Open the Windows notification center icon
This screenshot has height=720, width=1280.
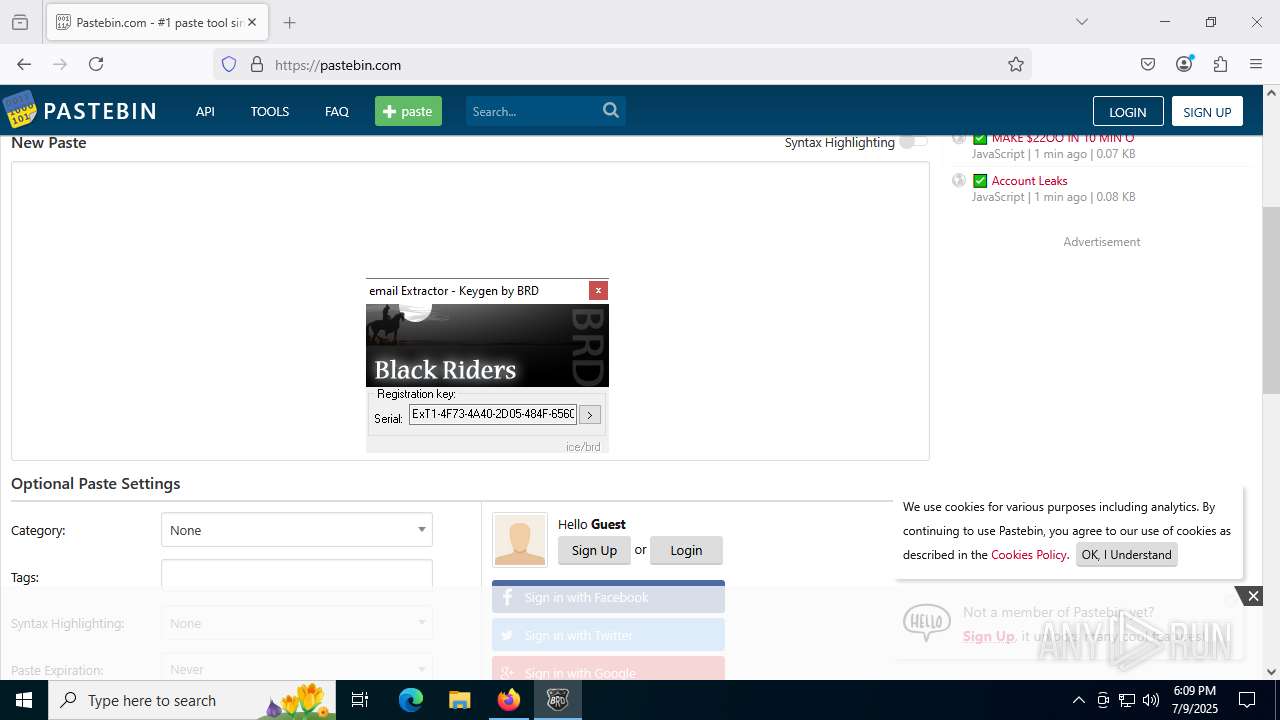coord(1247,700)
